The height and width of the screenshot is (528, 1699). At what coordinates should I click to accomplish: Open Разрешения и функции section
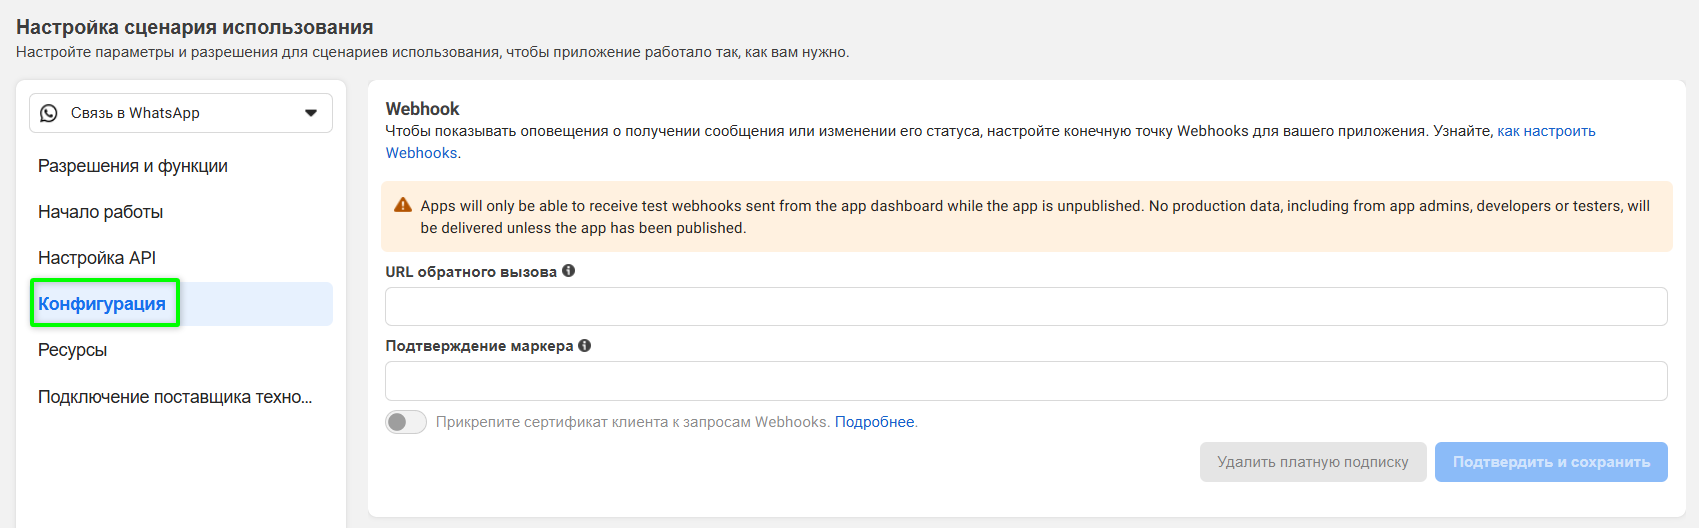click(133, 166)
